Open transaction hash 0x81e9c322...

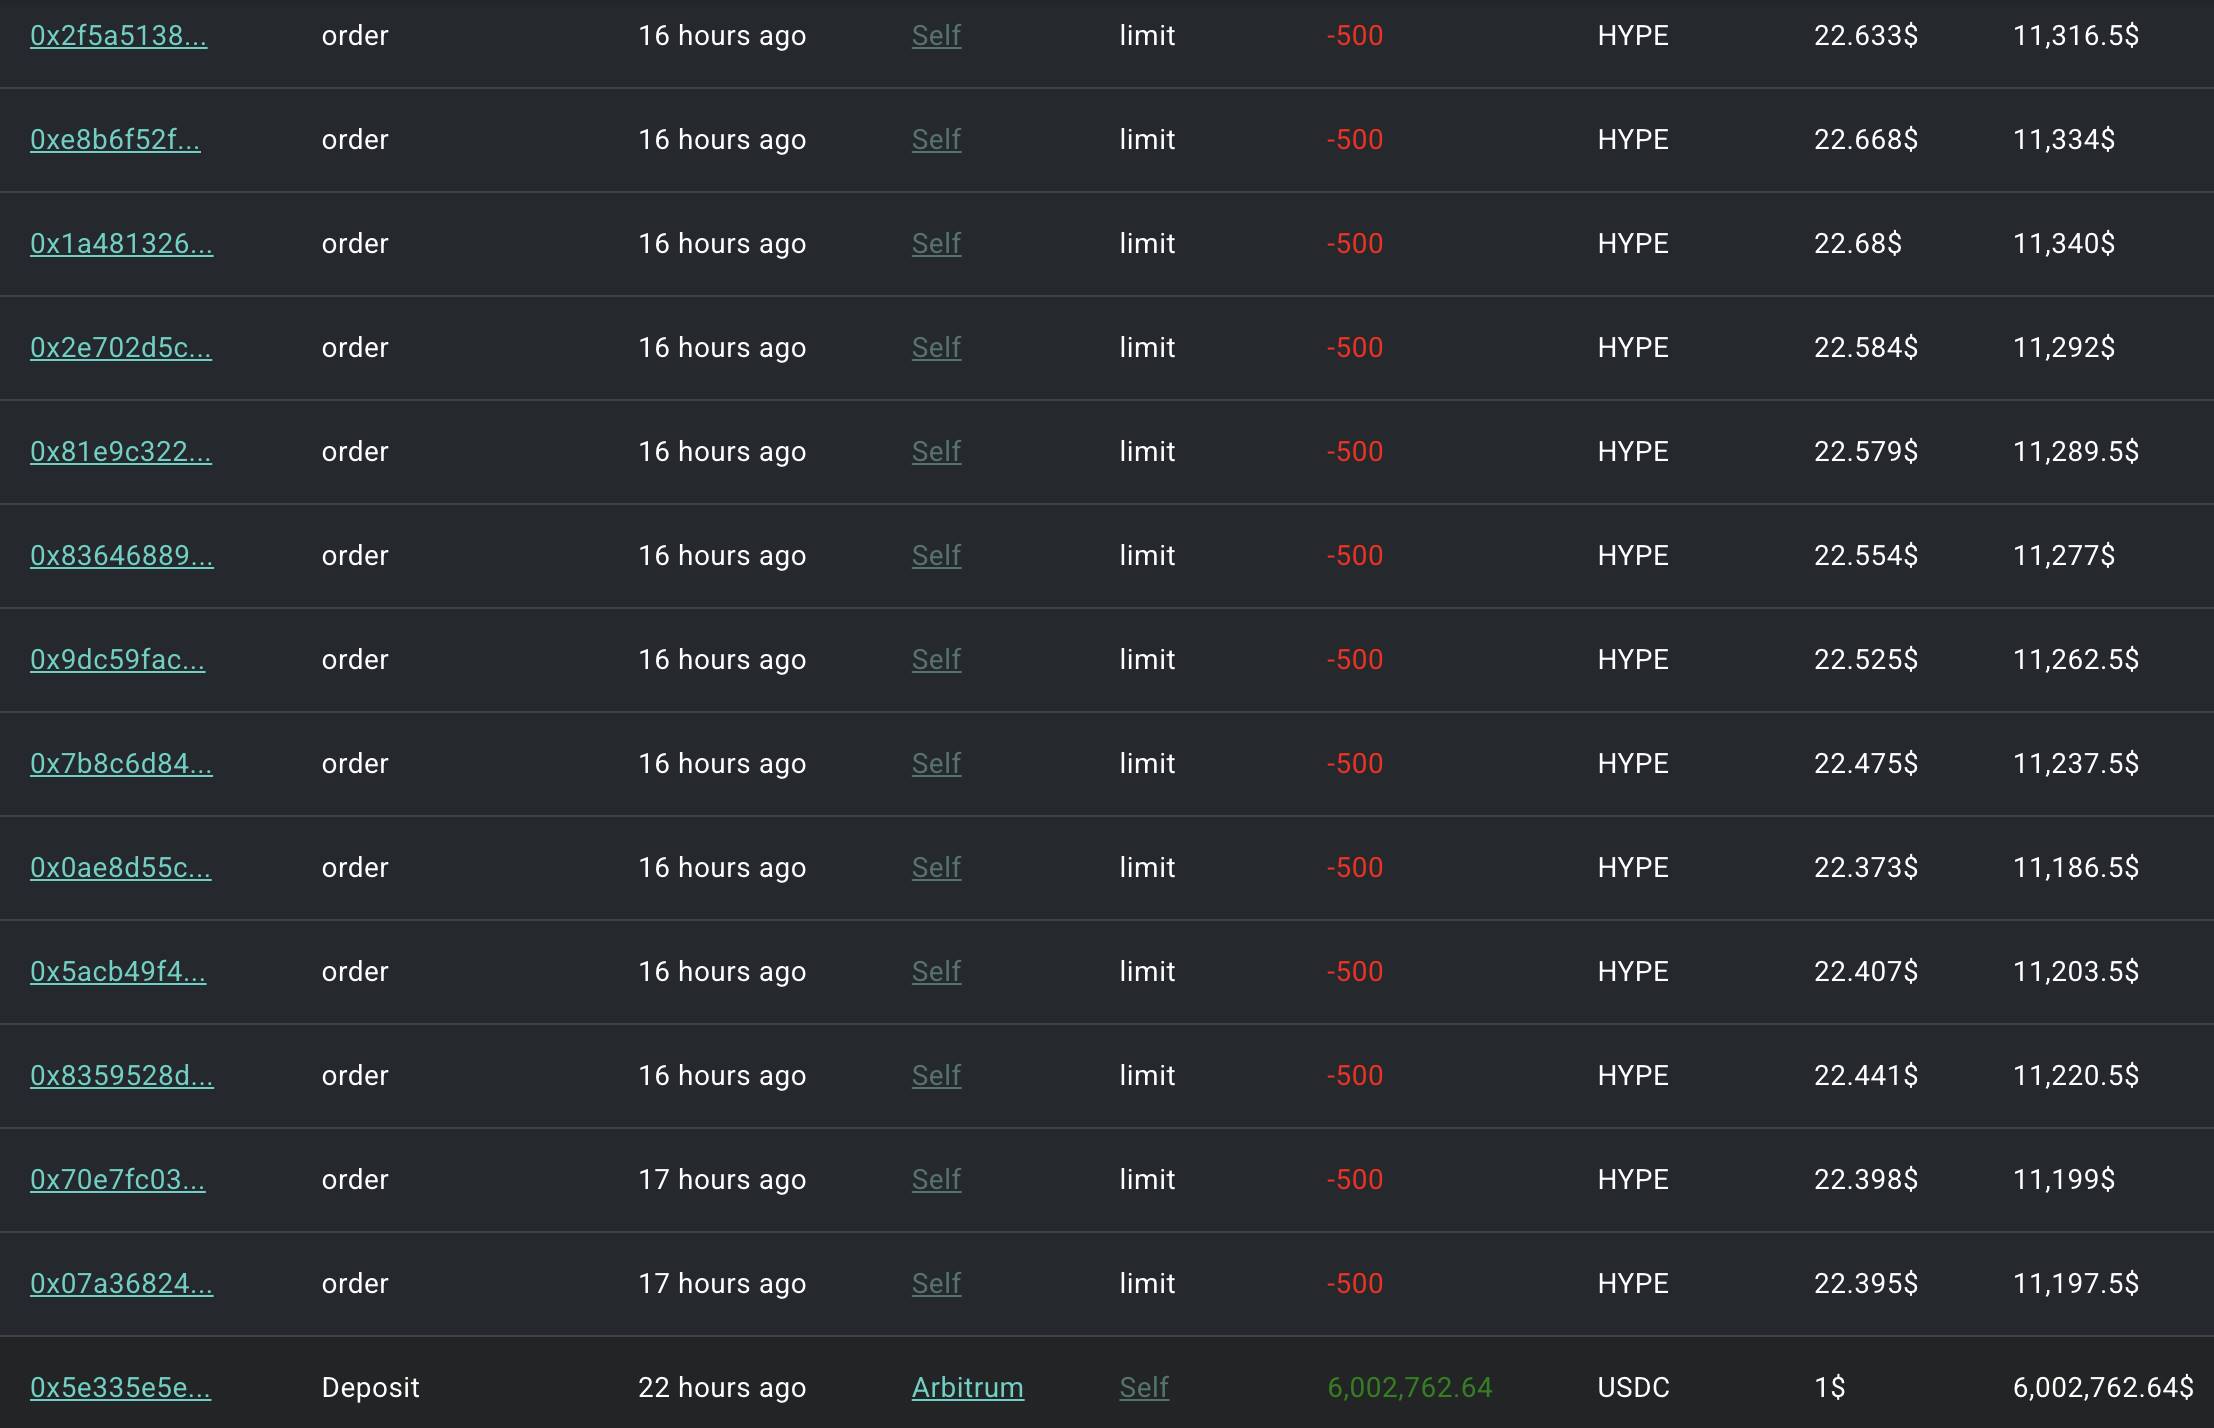click(121, 452)
